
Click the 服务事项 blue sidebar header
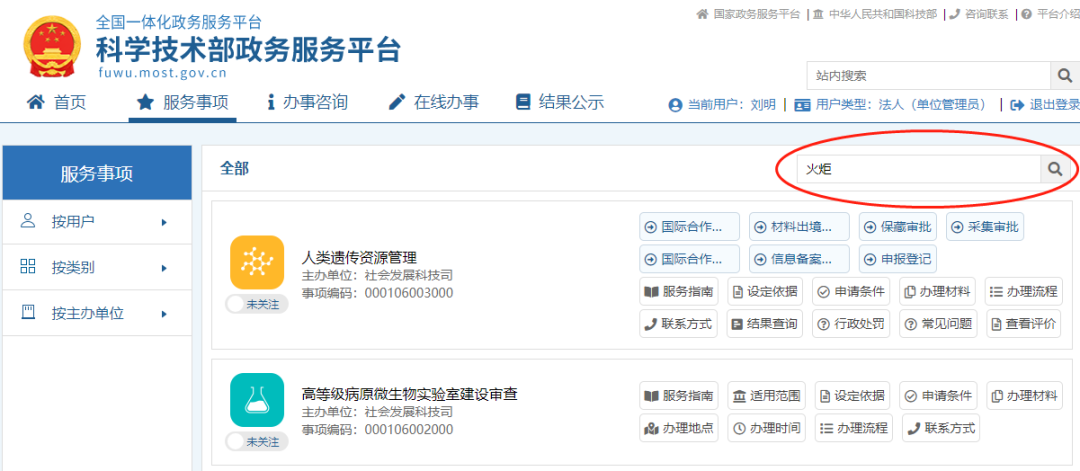click(x=97, y=173)
